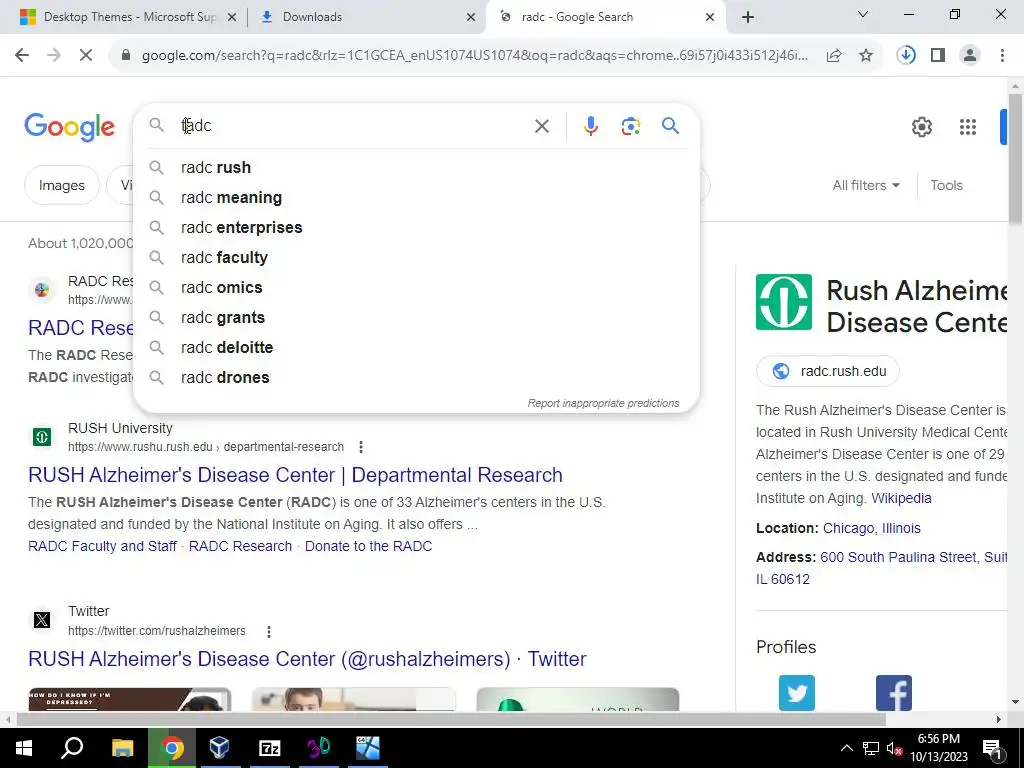The width and height of the screenshot is (1024, 768).
Task: Click Chrome icon in taskbar
Action: point(172,748)
